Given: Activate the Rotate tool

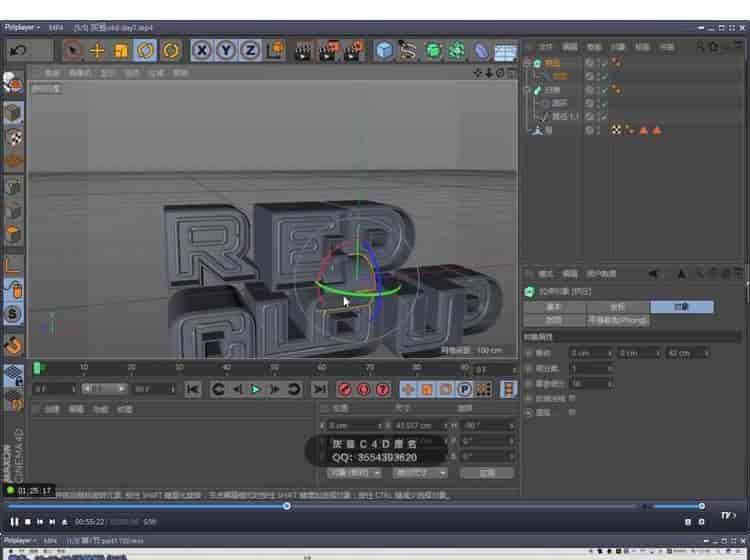Looking at the screenshot, I should tap(146, 50).
